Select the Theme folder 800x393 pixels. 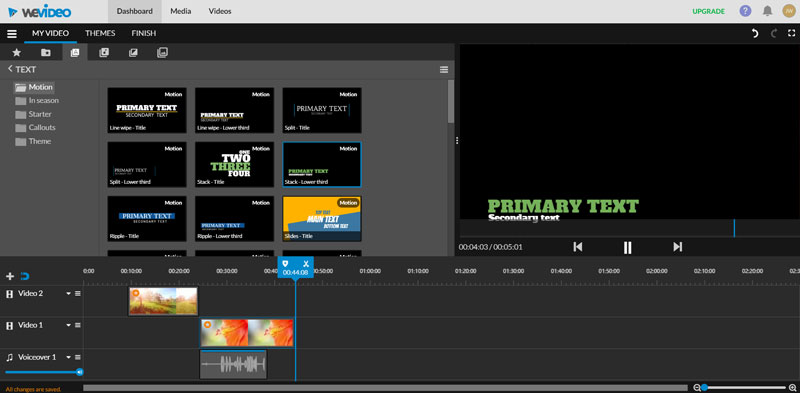[33, 141]
